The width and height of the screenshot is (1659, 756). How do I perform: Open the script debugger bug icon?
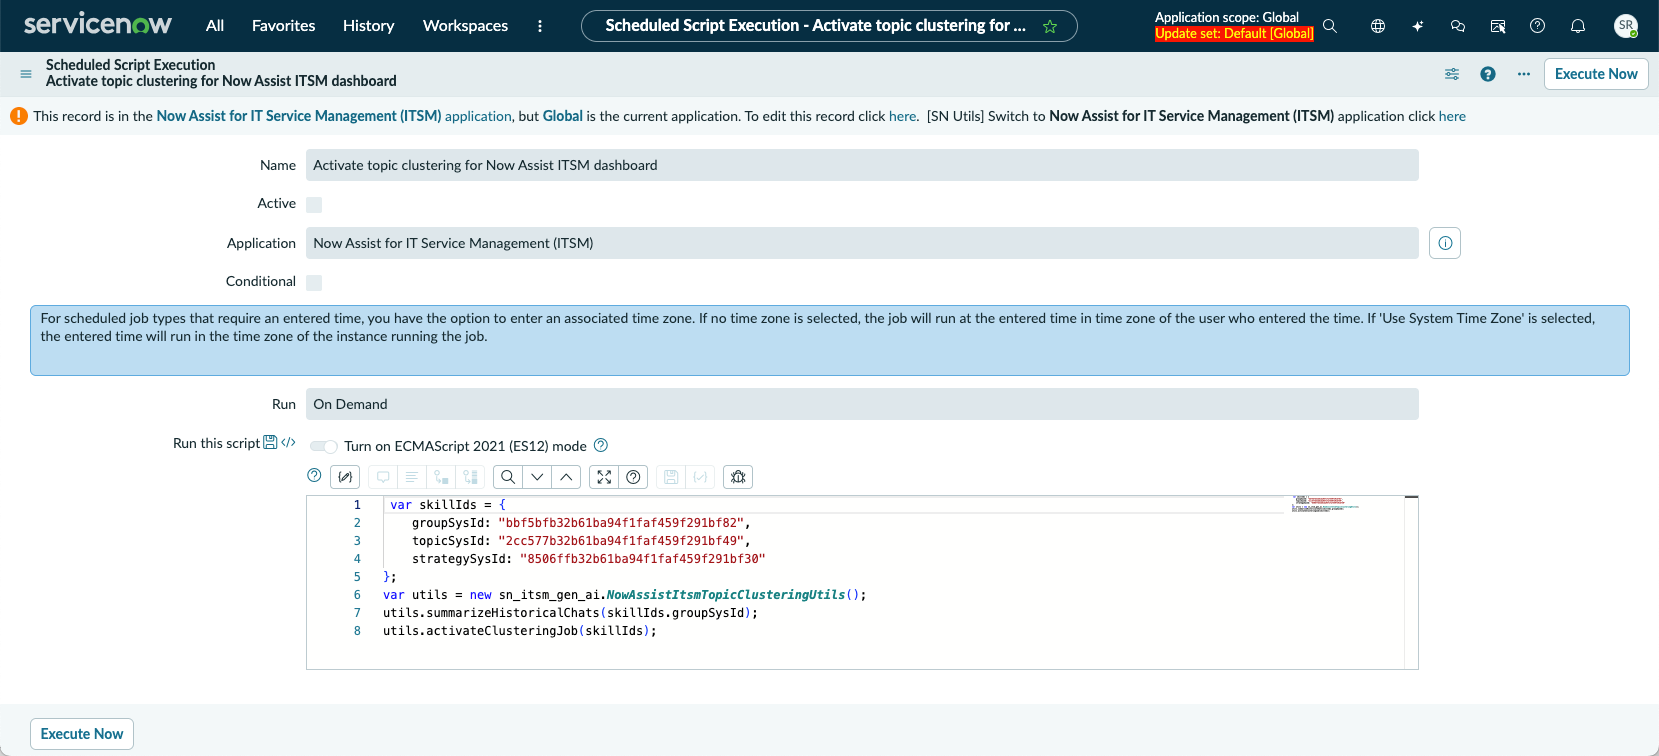click(x=738, y=477)
